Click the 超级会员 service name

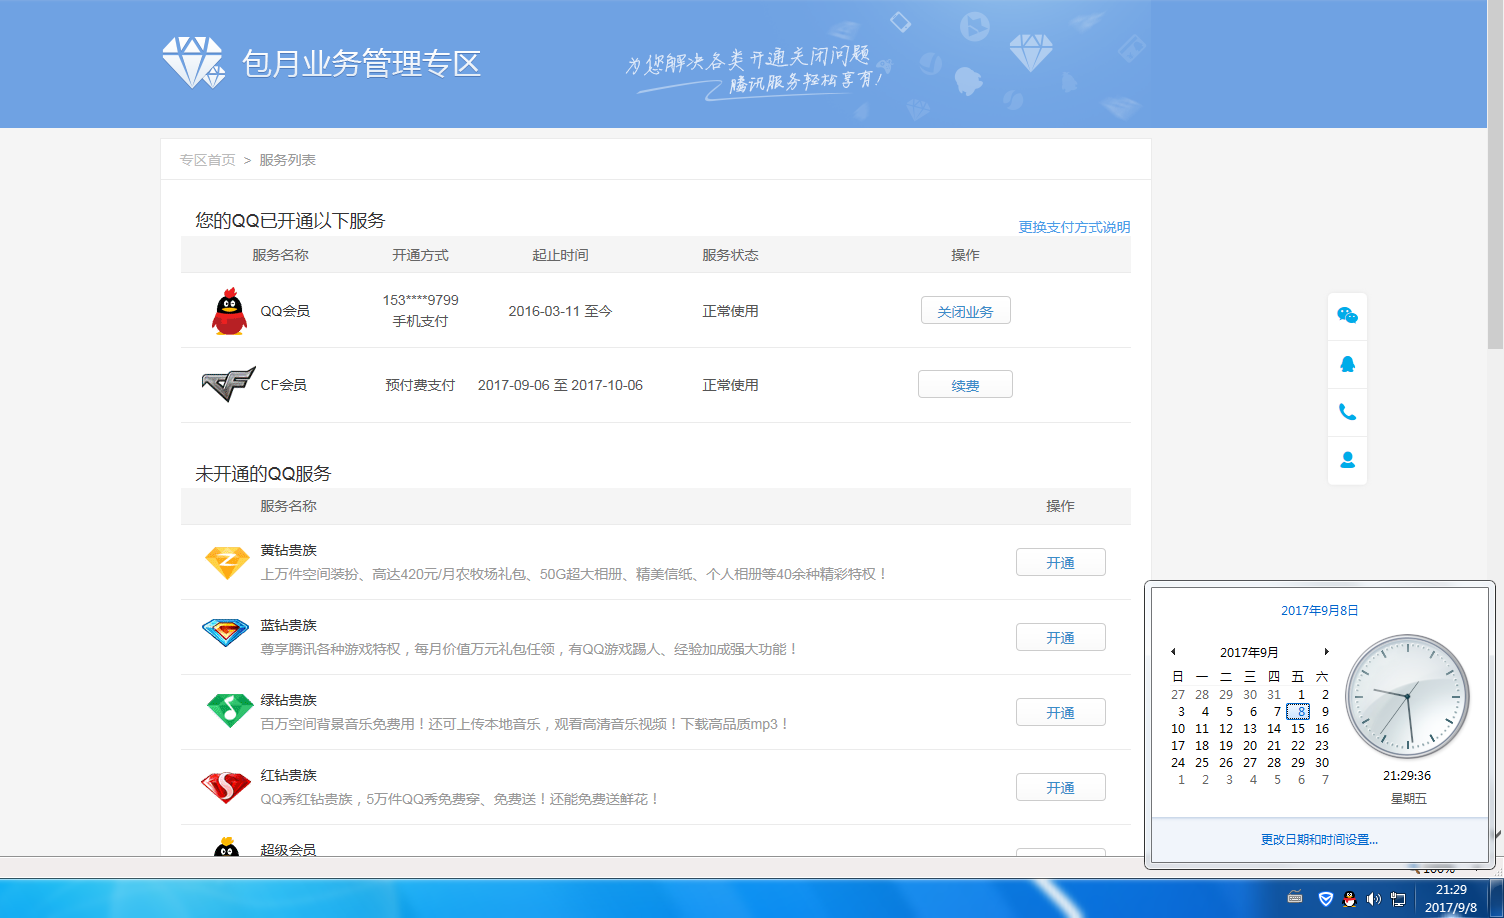pyautogui.click(x=288, y=849)
